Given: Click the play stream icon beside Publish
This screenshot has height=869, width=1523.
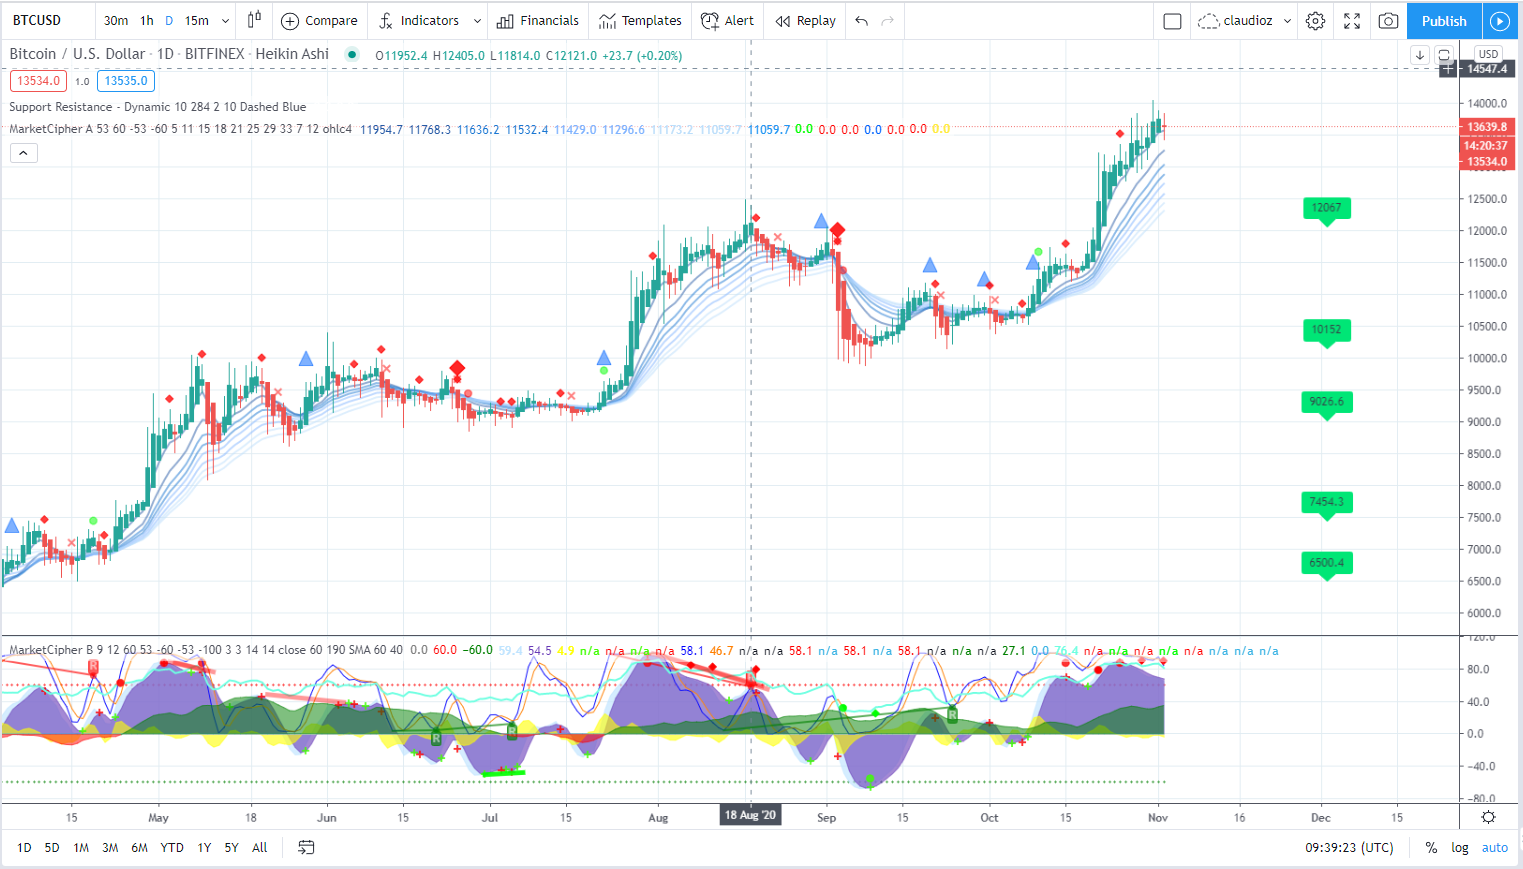Looking at the screenshot, I should [1499, 20].
